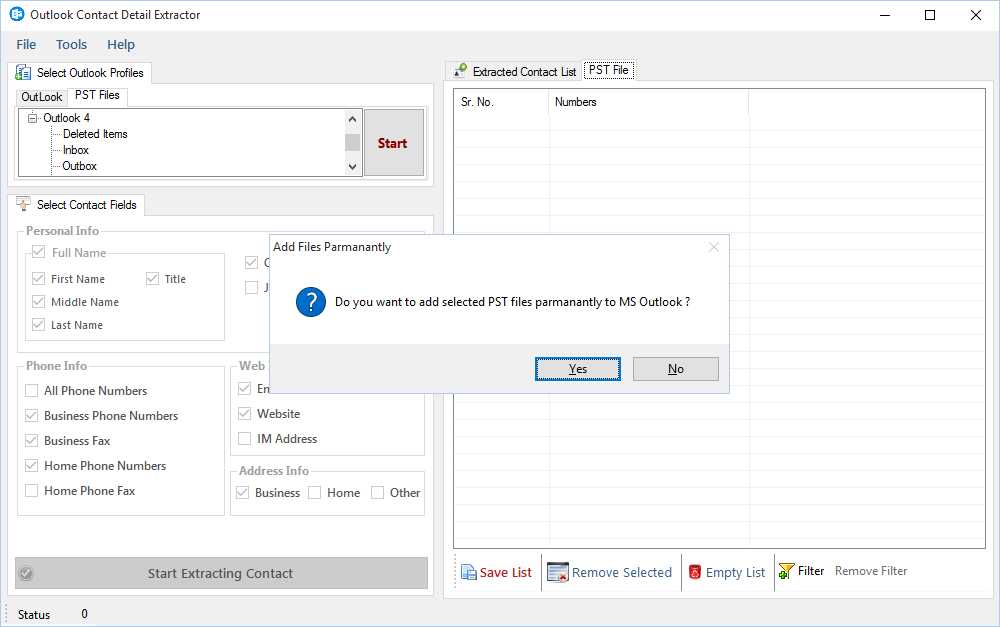Click the Remove Selected table icon
Viewport: 1000px width, 627px height.
point(557,572)
